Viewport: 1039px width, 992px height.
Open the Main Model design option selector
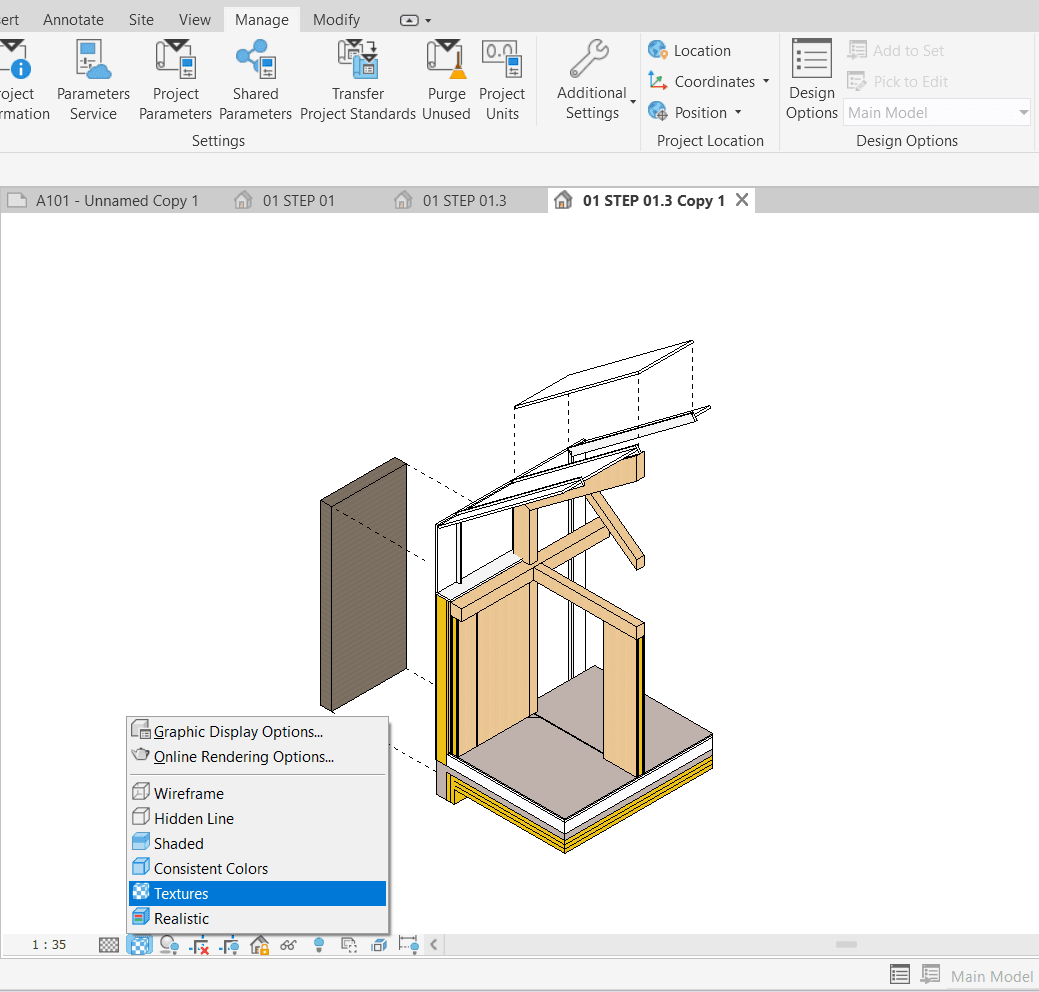(934, 112)
